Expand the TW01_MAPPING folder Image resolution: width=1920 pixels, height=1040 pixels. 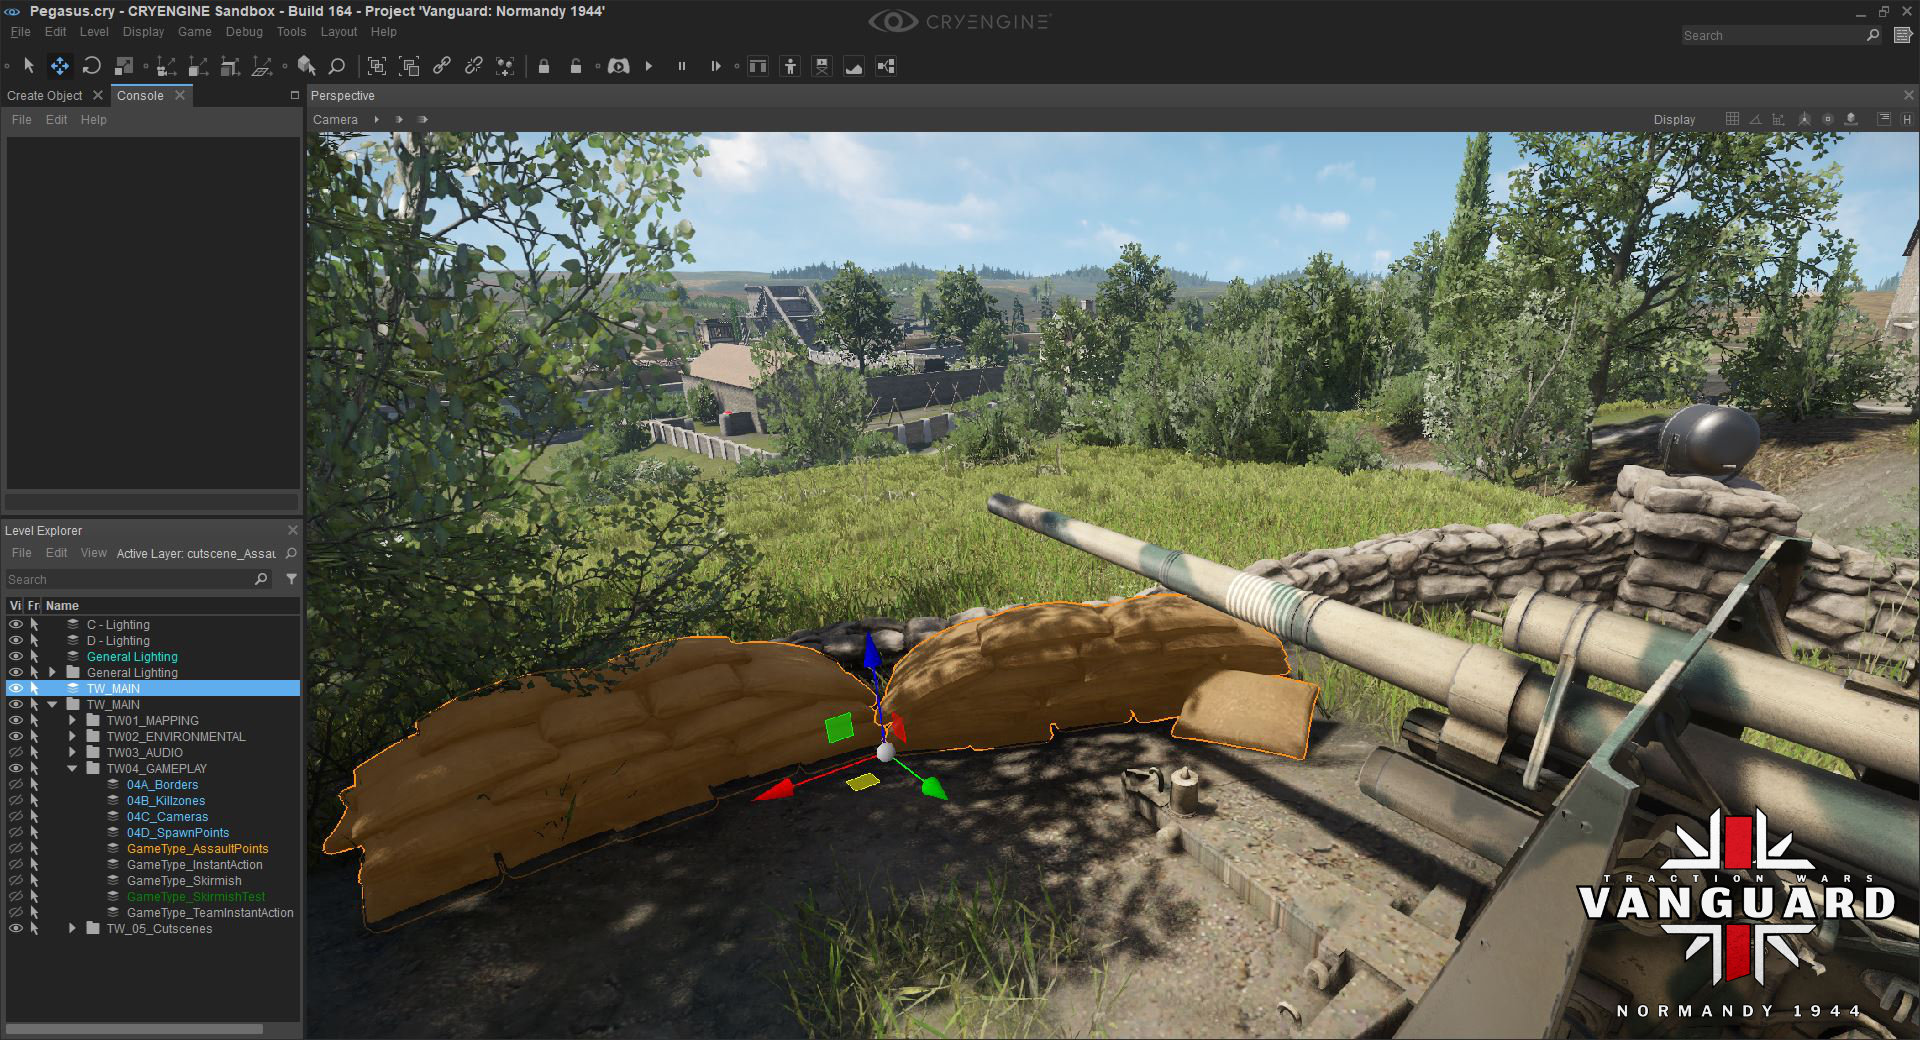click(x=72, y=720)
